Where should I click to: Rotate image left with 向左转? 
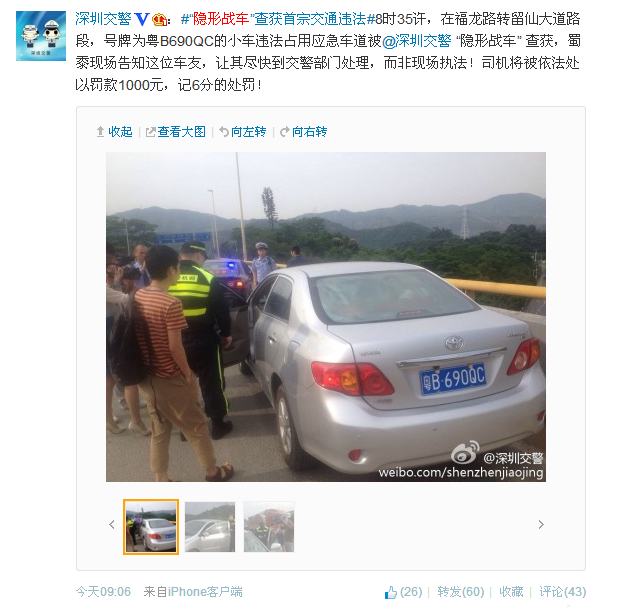click(x=243, y=131)
